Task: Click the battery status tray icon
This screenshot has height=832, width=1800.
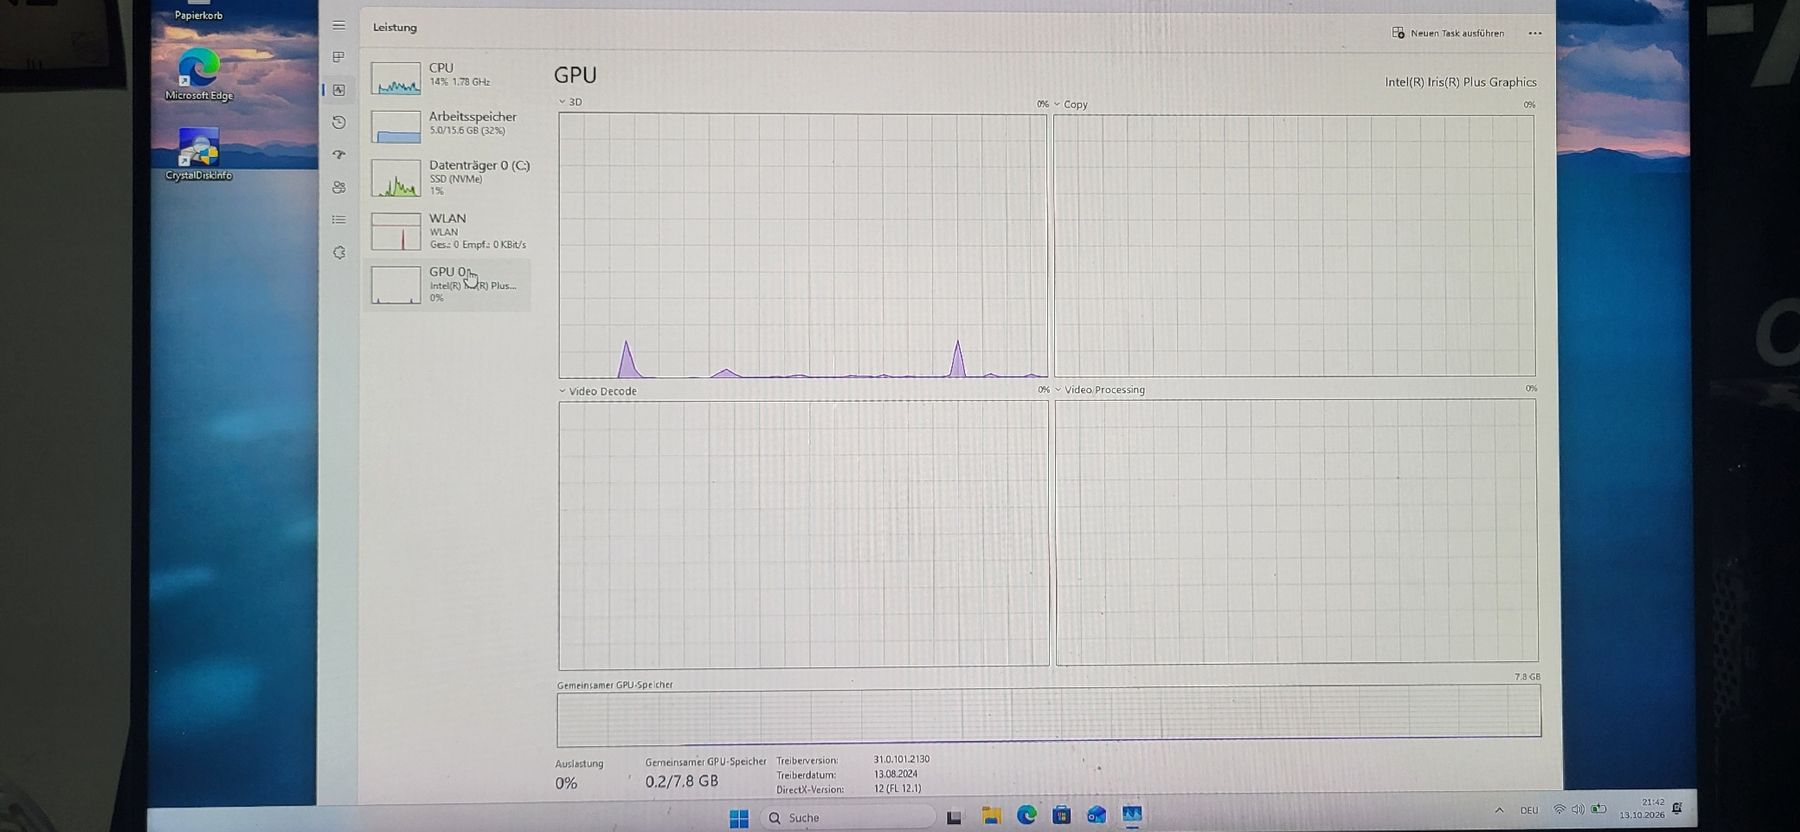Action: pos(1599,808)
